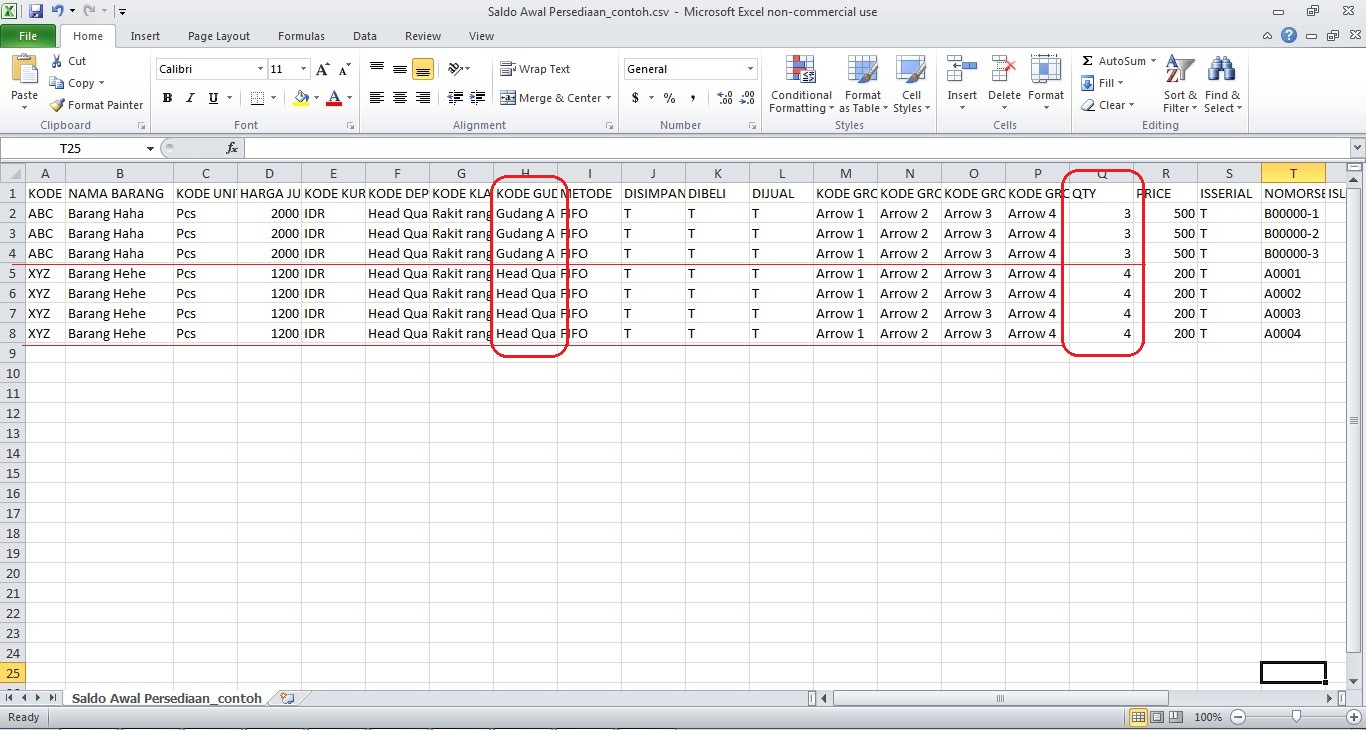1366x730 pixels.
Task: Click the Name Box showing T25
Action: click(71, 148)
